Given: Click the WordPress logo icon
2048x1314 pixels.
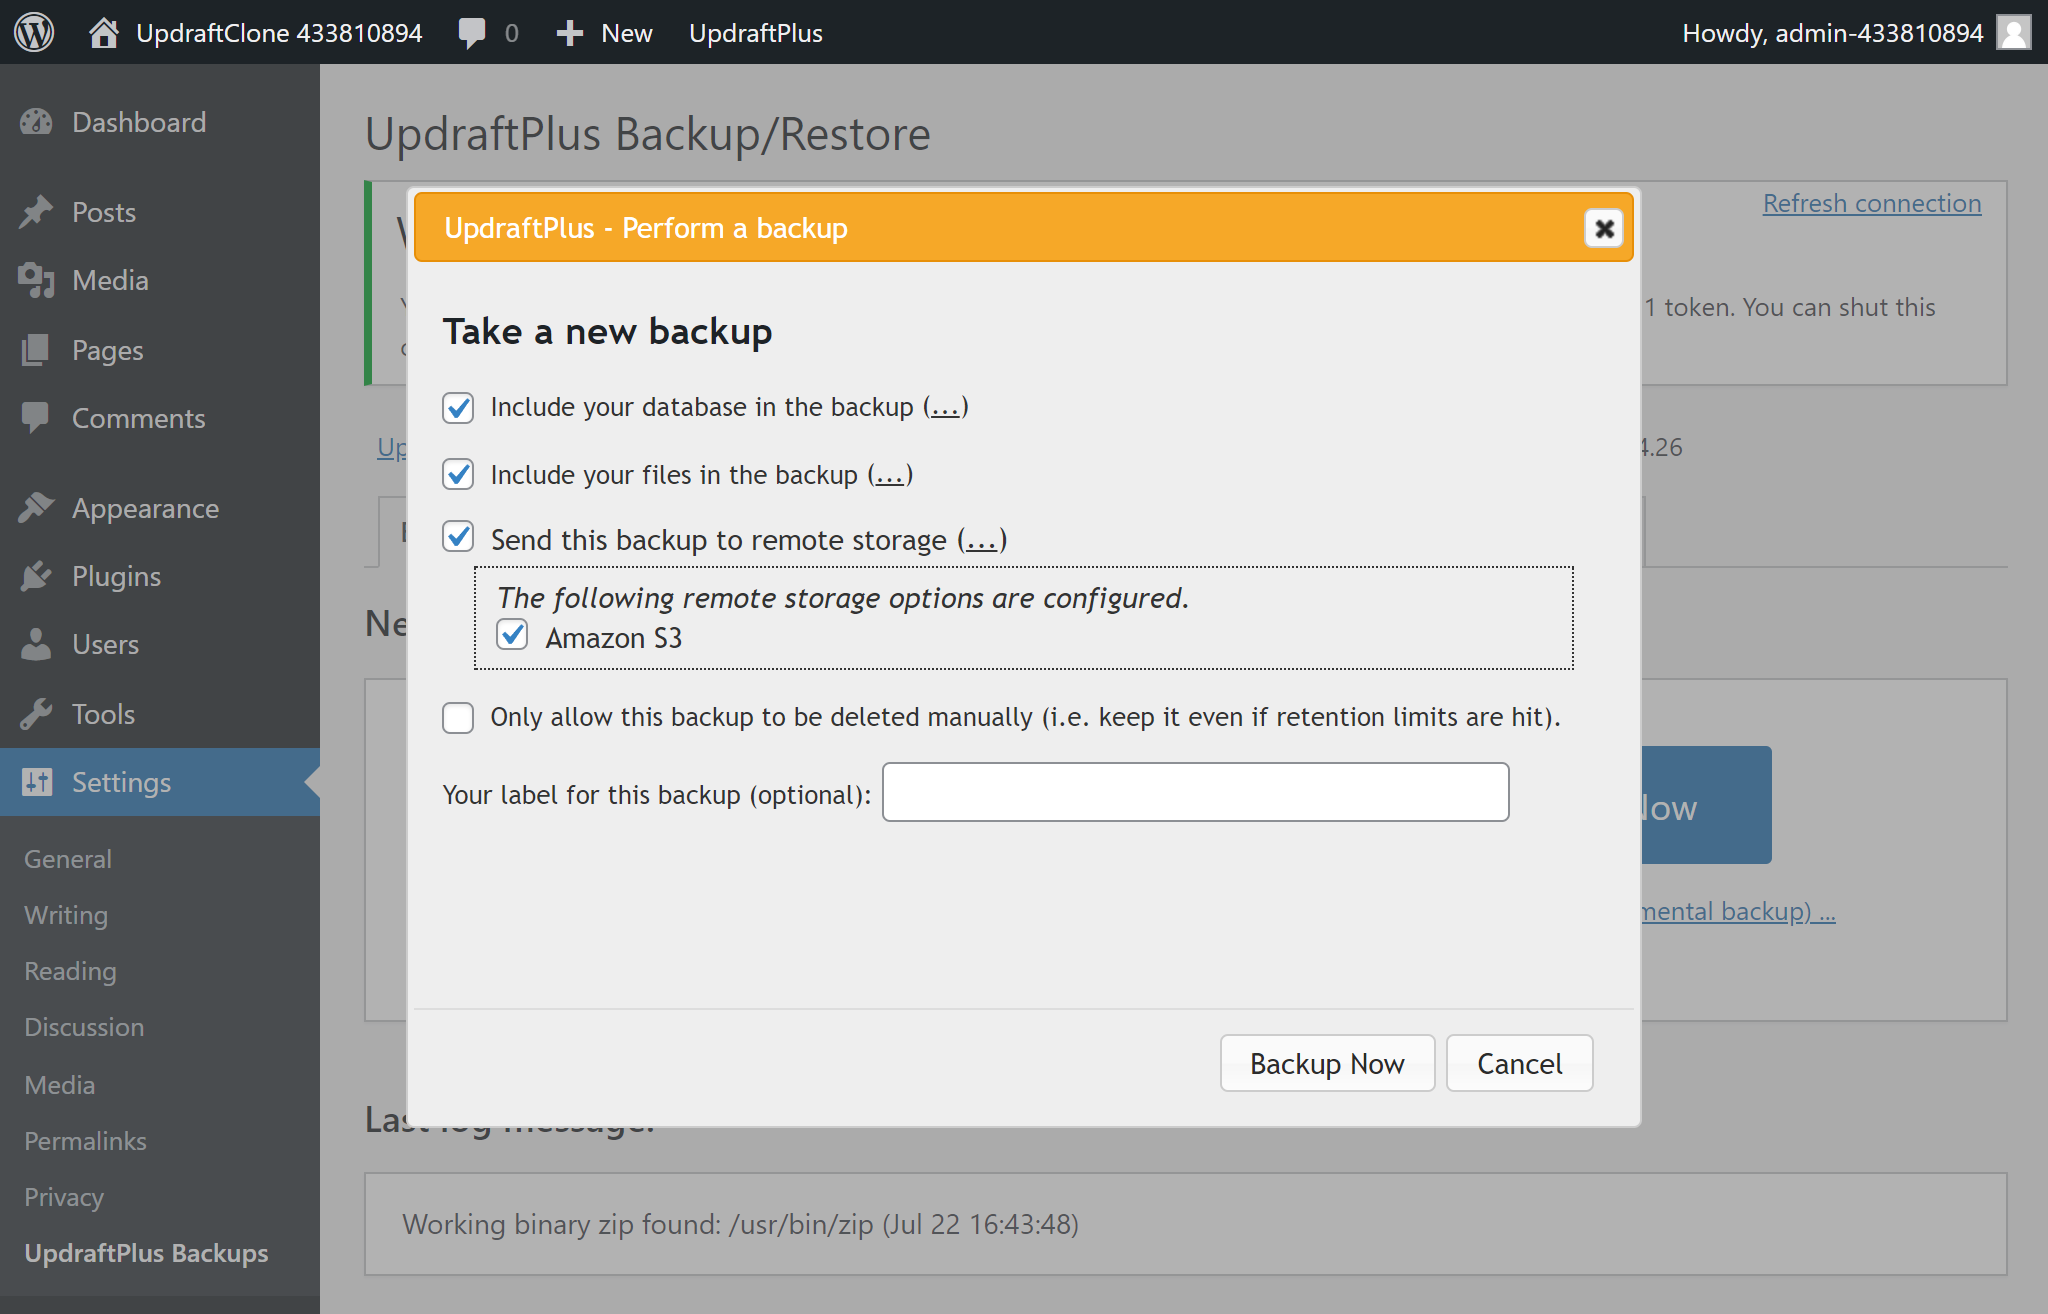Looking at the screenshot, I should pyautogui.click(x=34, y=32).
